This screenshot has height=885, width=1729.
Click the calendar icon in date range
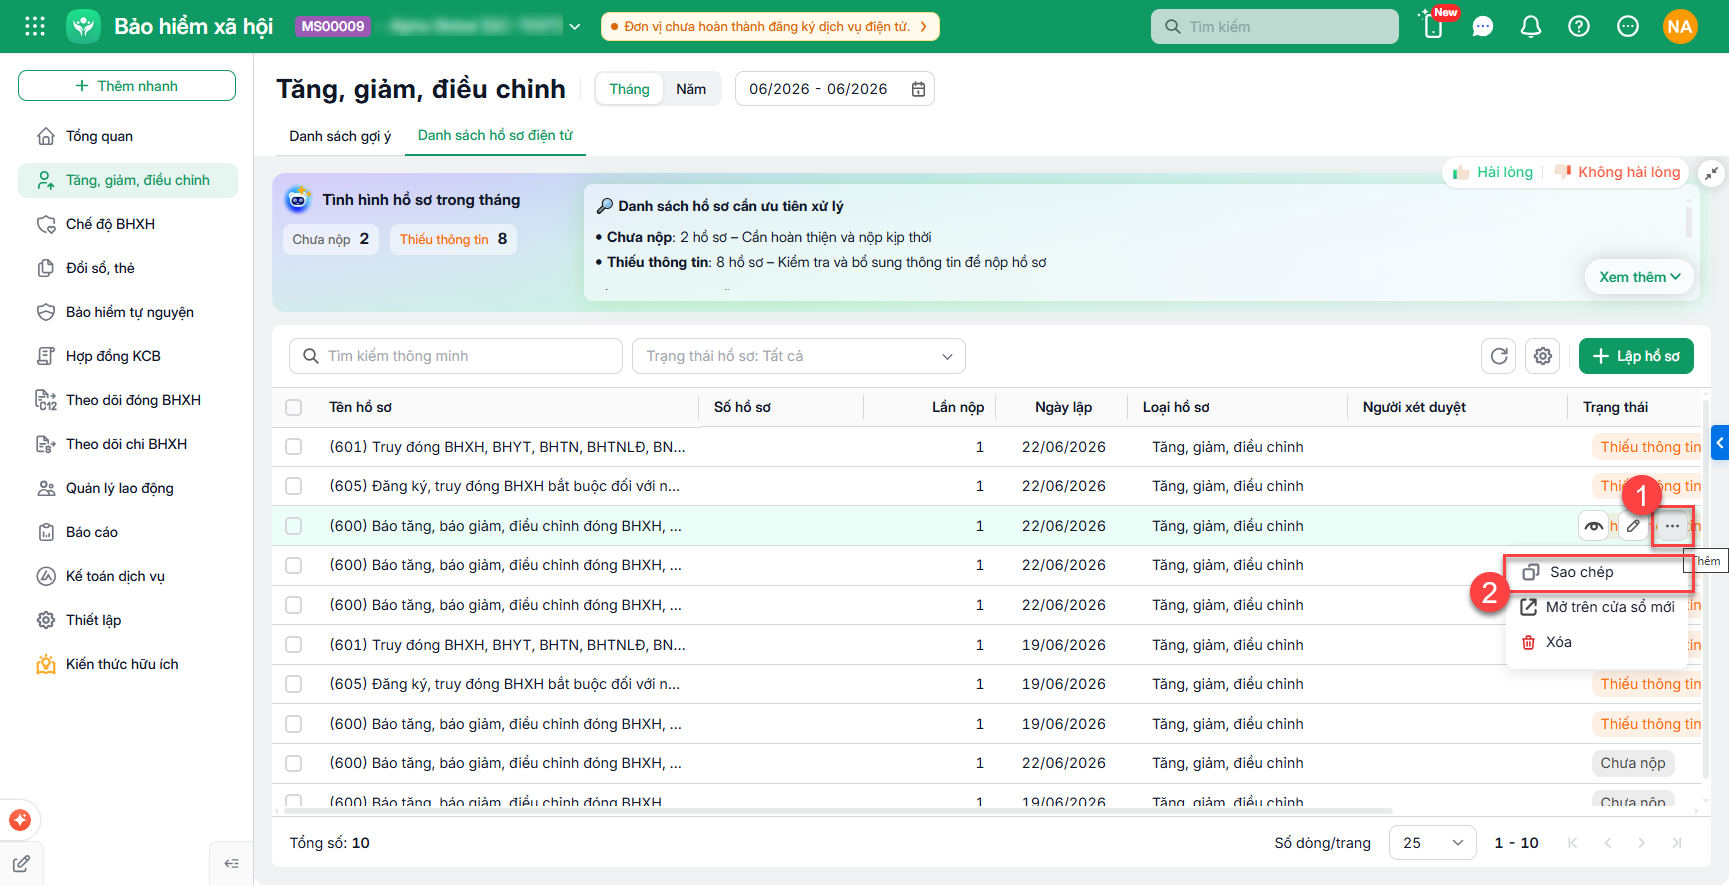(918, 89)
